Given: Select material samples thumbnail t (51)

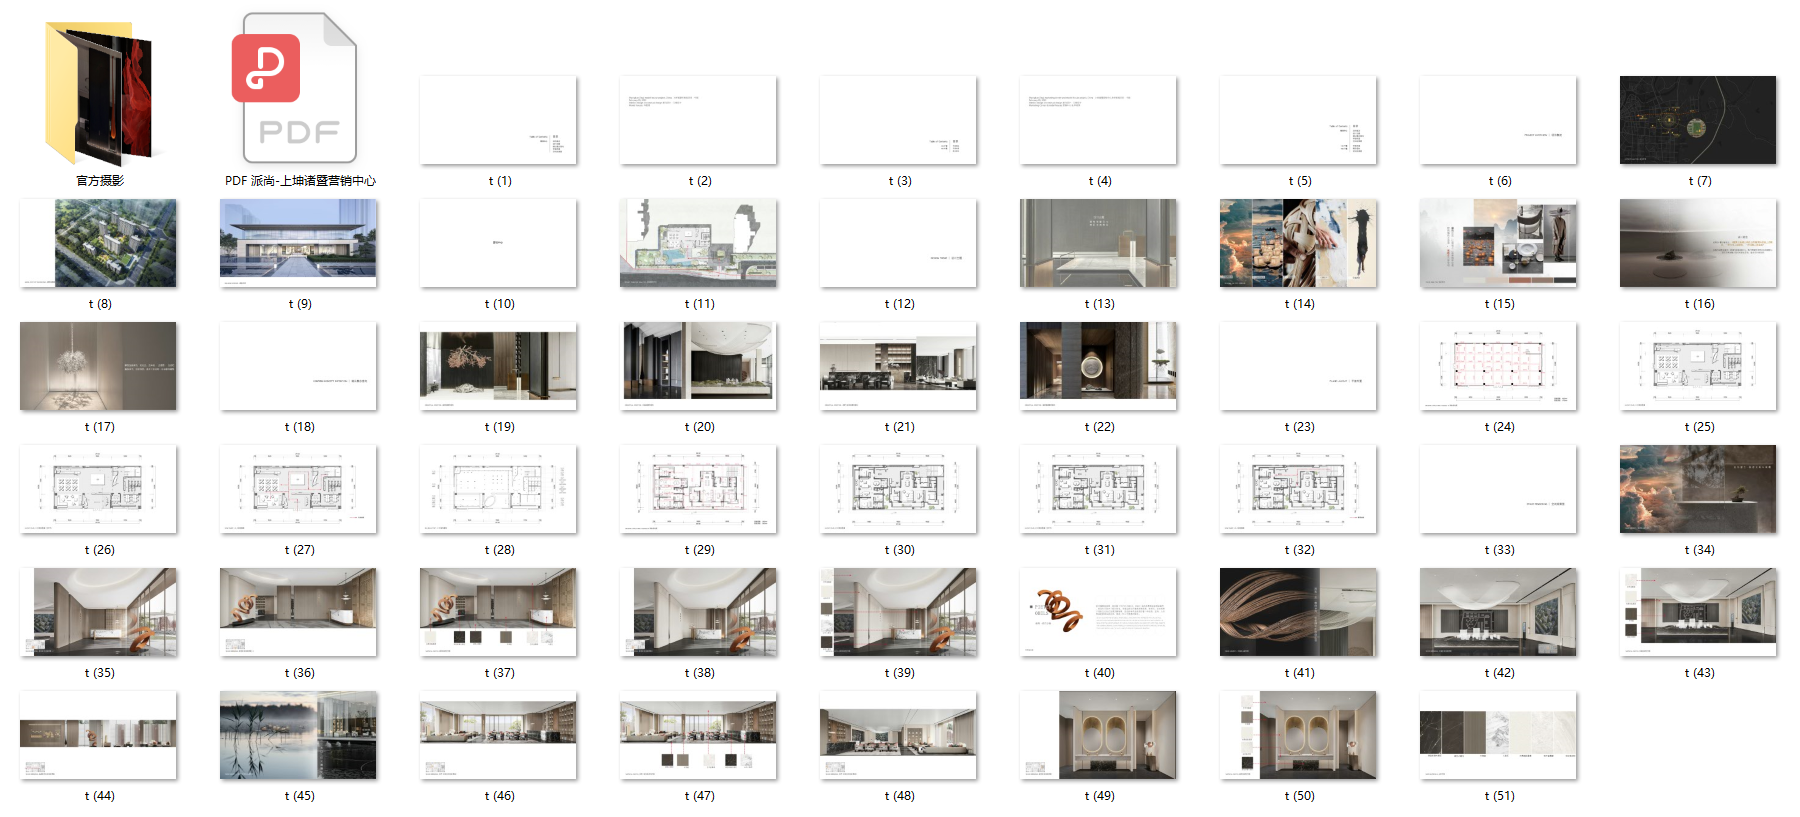Looking at the screenshot, I should [1498, 735].
